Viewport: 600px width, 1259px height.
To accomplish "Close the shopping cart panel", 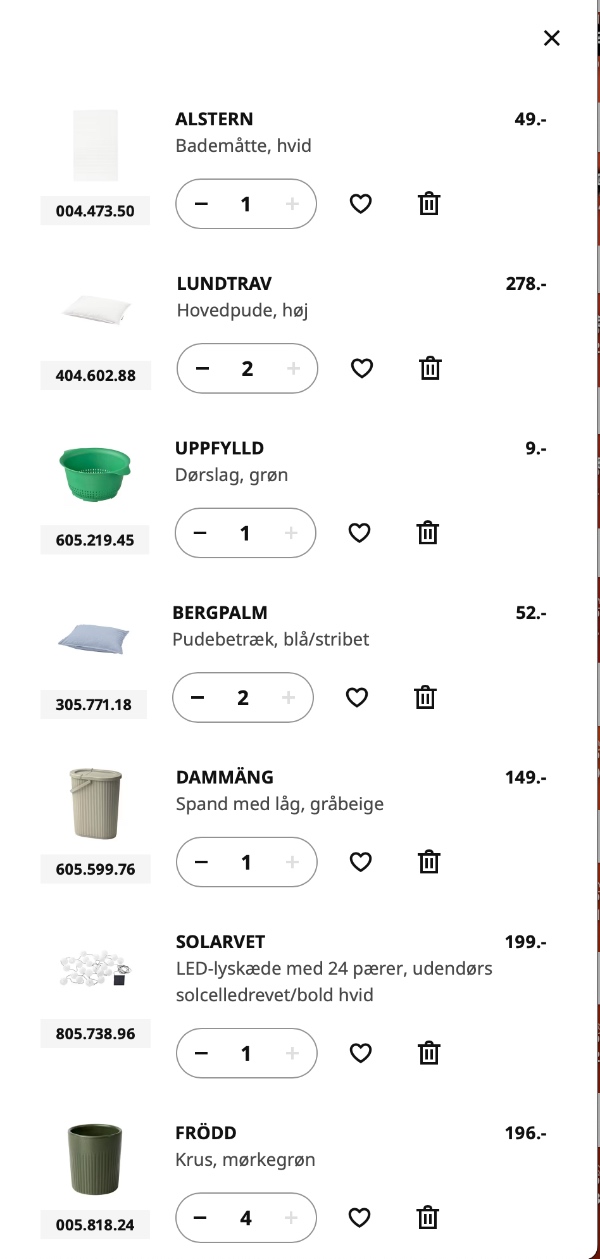I will coord(551,38).
